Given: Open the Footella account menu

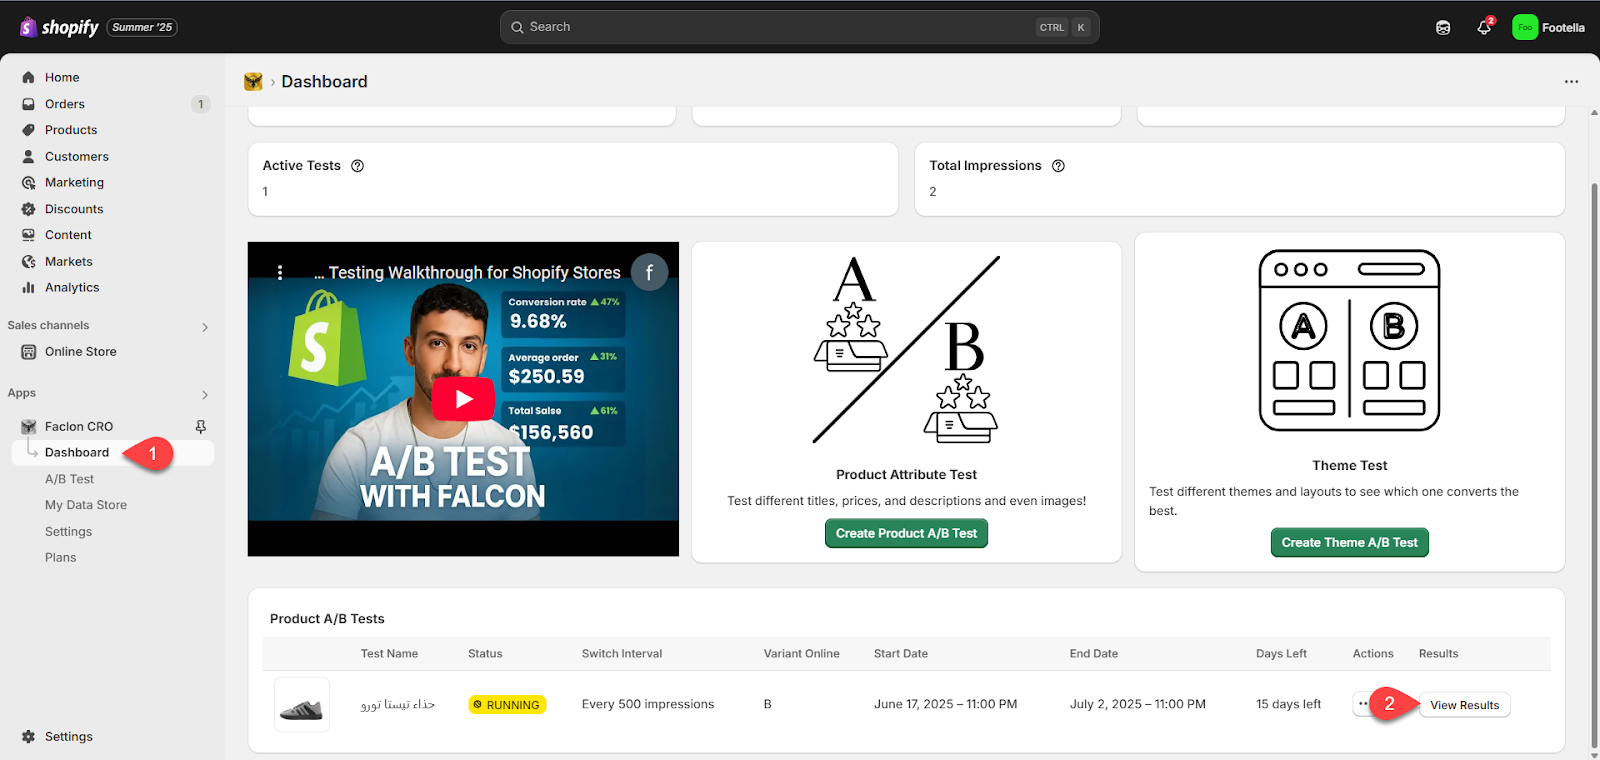Looking at the screenshot, I should (x=1548, y=28).
